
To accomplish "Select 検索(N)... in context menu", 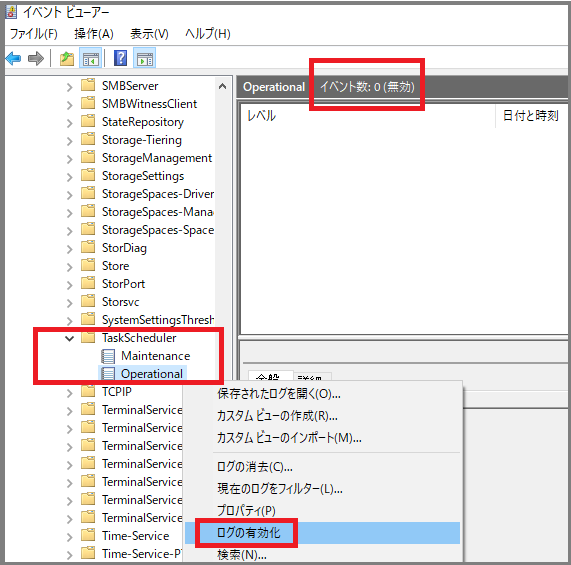I will point(242,554).
